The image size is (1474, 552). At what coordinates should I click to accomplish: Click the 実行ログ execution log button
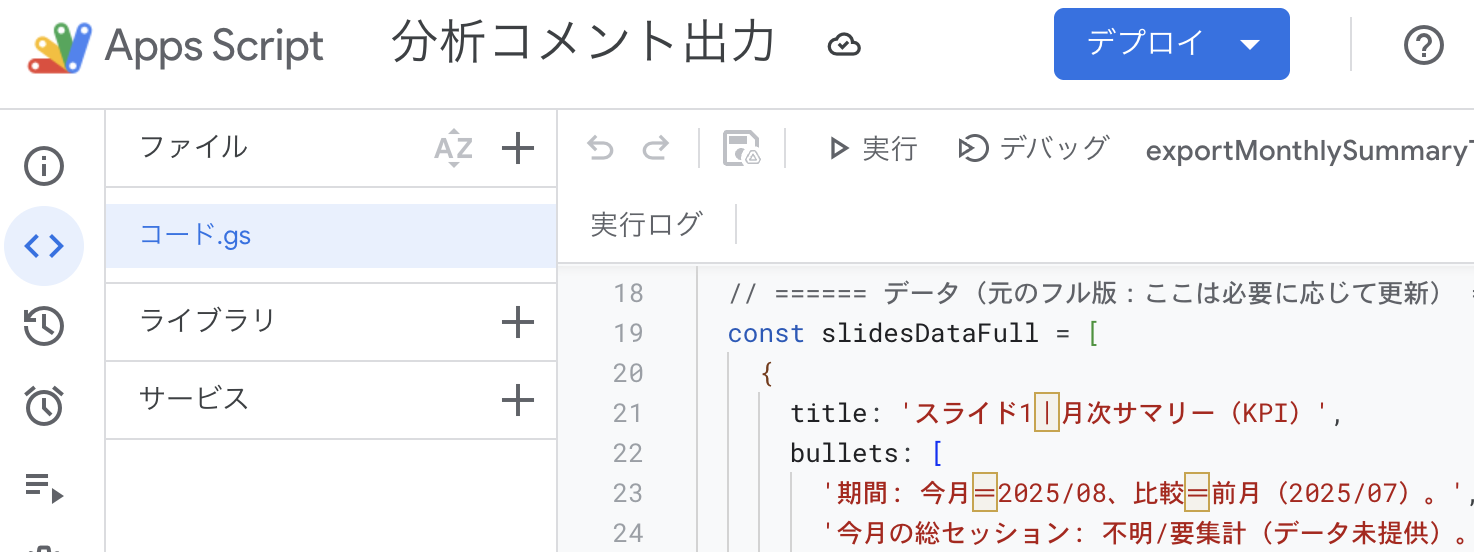click(646, 224)
